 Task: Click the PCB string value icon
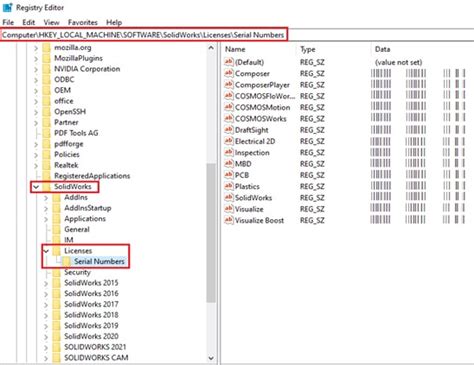coord(229,175)
